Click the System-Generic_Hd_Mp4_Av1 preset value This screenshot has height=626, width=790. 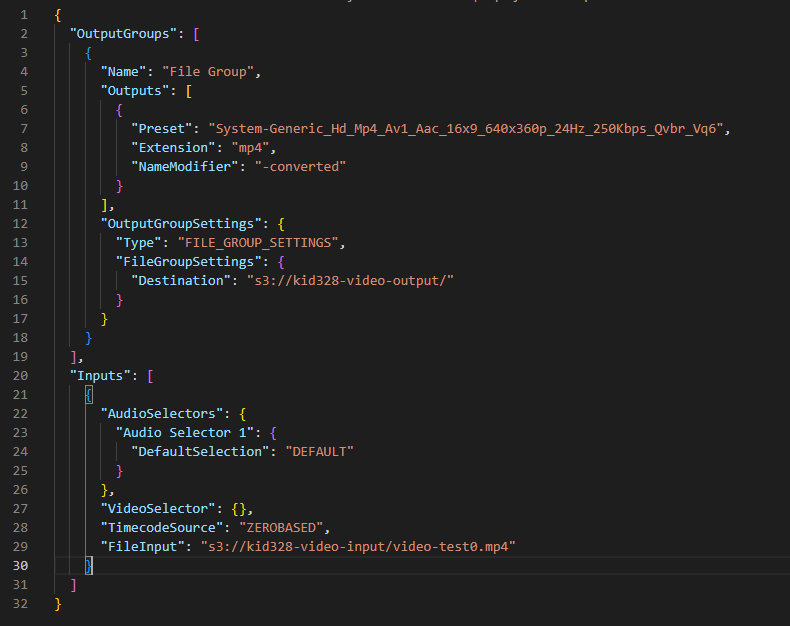[x=466, y=129]
